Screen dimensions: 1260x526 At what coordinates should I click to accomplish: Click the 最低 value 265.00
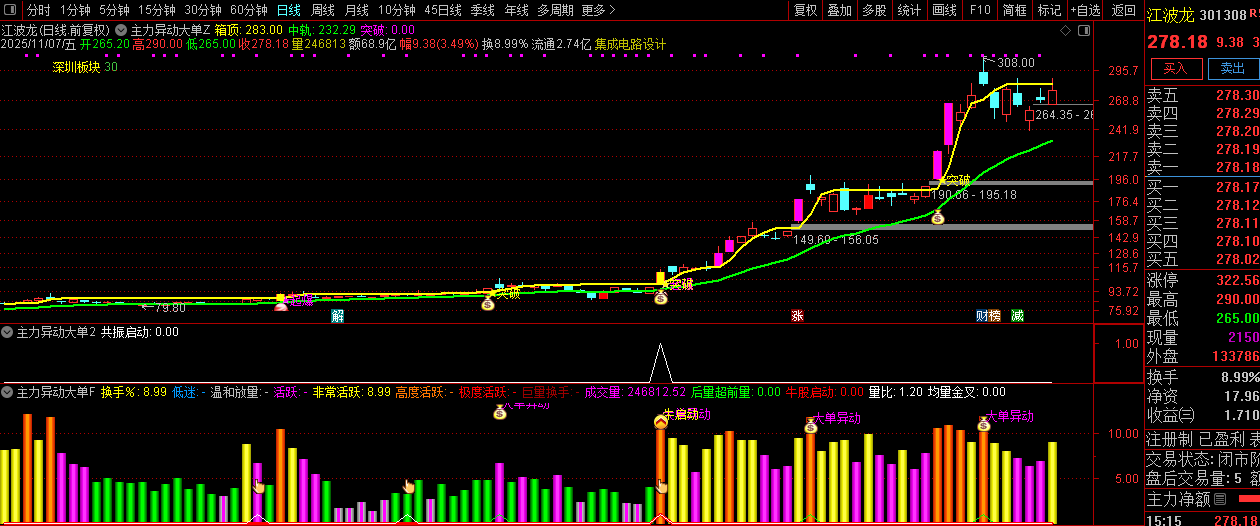1237,318
